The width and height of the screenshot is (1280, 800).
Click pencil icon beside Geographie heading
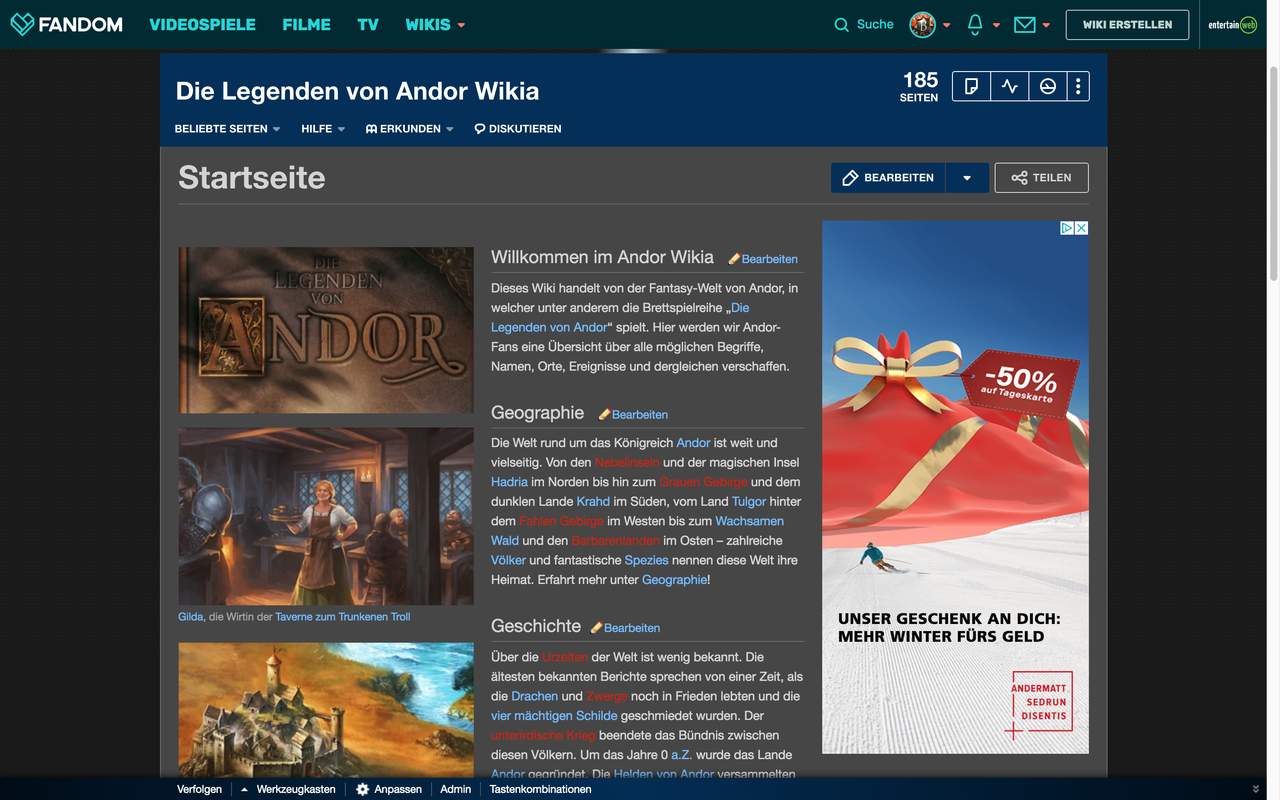pos(604,414)
